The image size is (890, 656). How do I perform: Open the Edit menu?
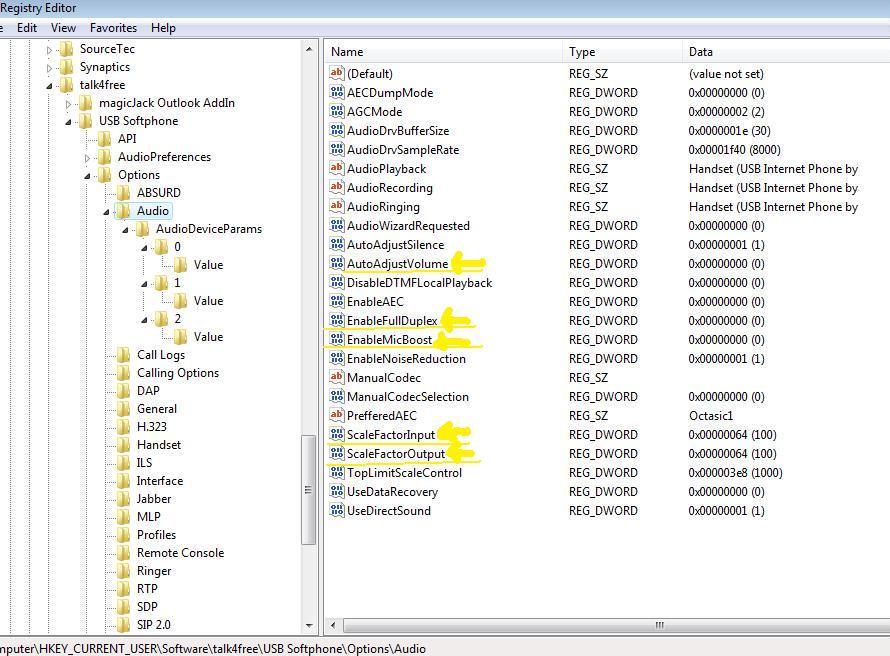coord(27,28)
